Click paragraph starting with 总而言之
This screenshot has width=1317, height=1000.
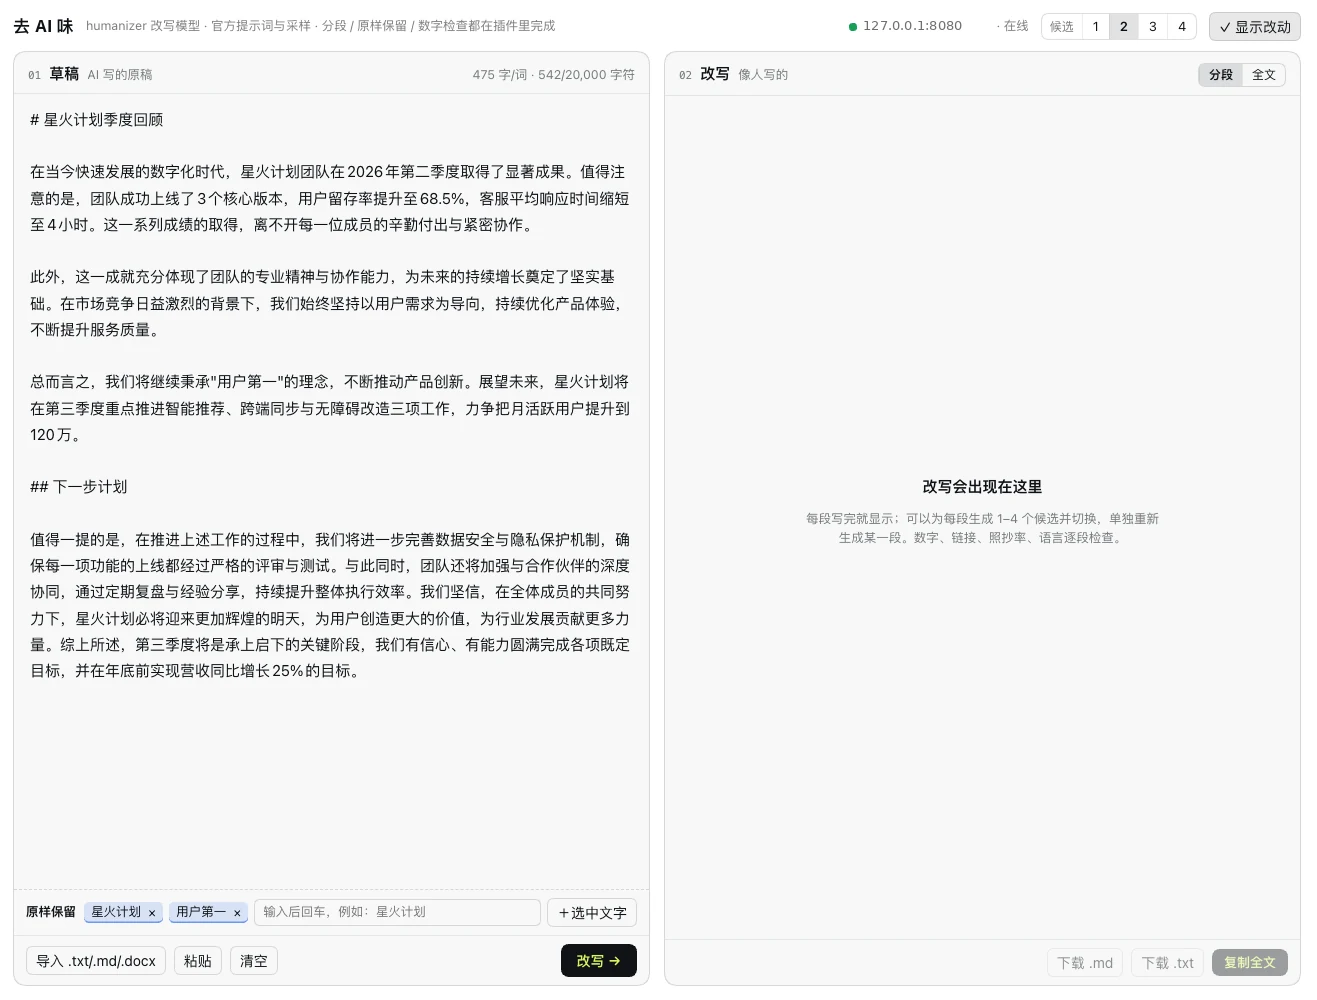[329, 408]
